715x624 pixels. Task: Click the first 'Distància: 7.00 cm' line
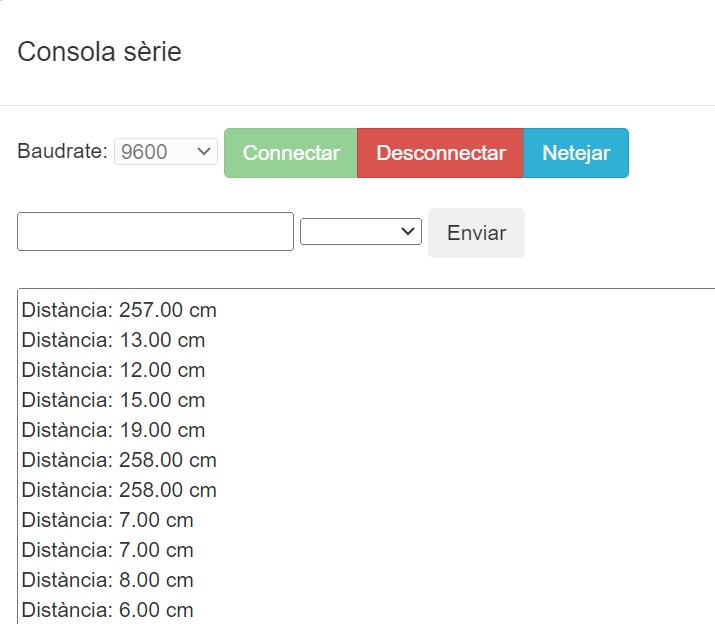point(108,520)
